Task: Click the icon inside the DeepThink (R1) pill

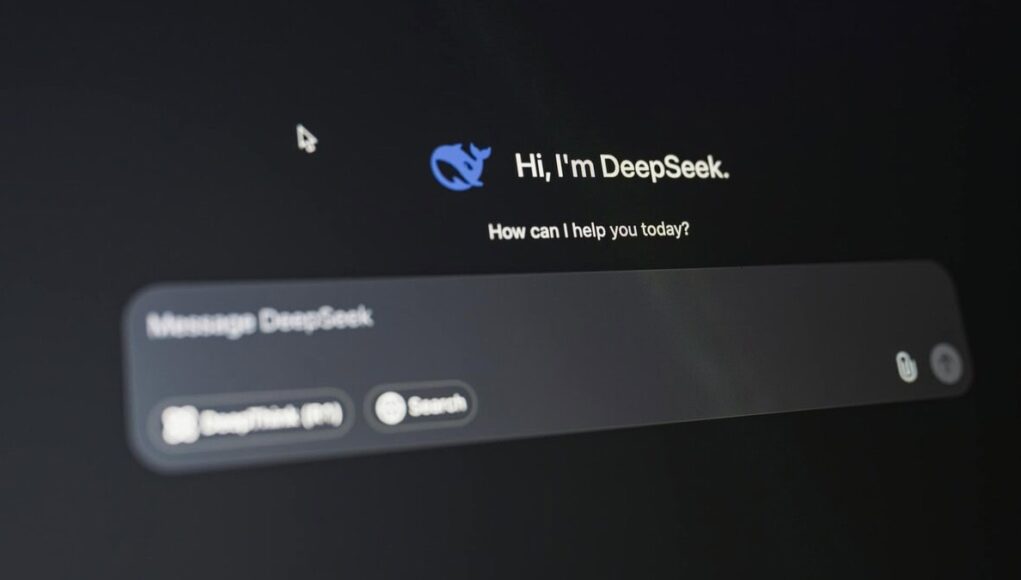Action: click(179, 415)
